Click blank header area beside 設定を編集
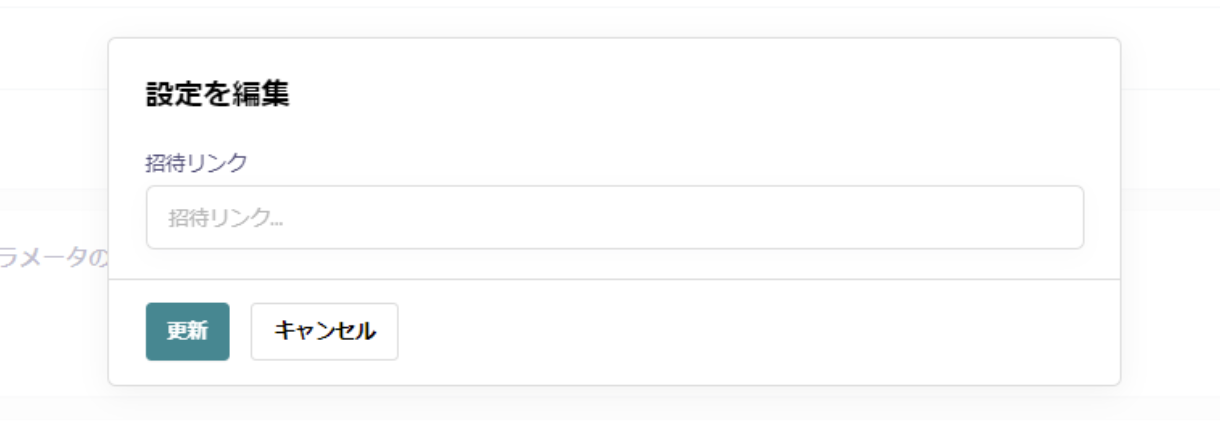The height and width of the screenshot is (423, 1220). [700, 95]
